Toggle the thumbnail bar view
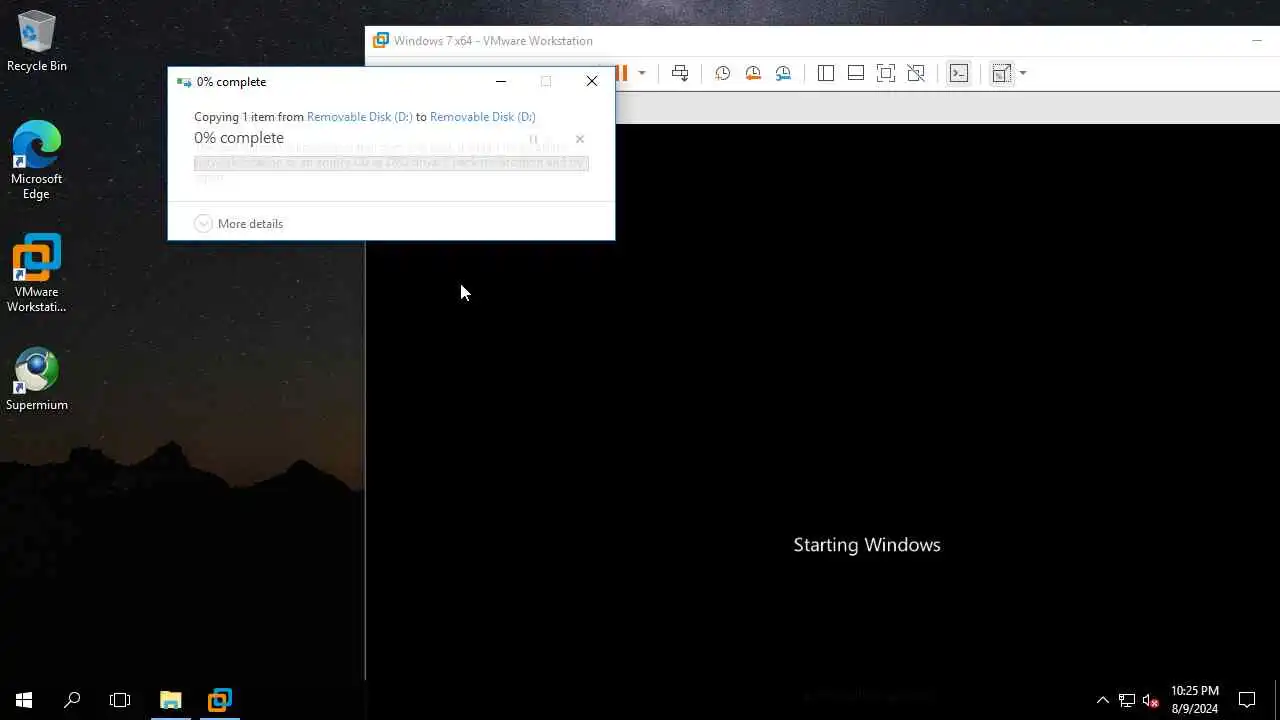Viewport: 1280px width, 720px height. coord(856,73)
